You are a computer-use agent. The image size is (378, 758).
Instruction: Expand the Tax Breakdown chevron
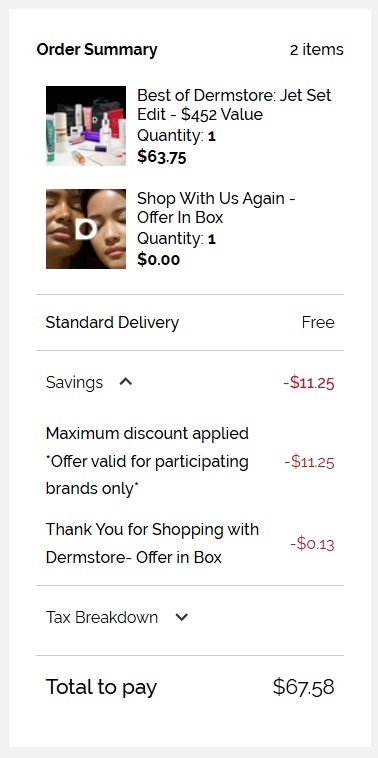click(182, 617)
